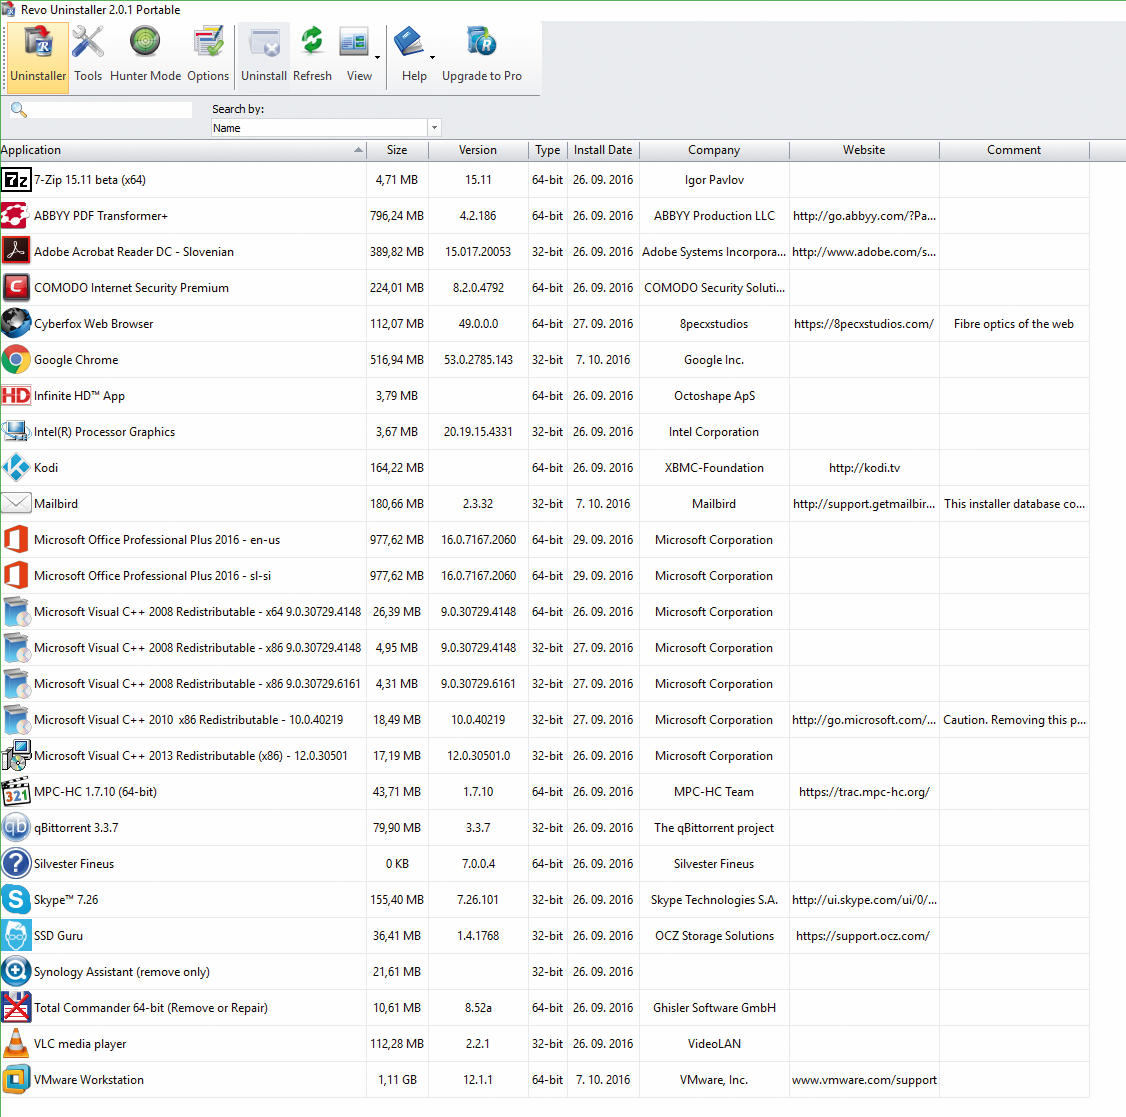Click Visual C++ 2008 x86 9.0.30729.6161 row
The height and width of the screenshot is (1117, 1126).
[544, 684]
